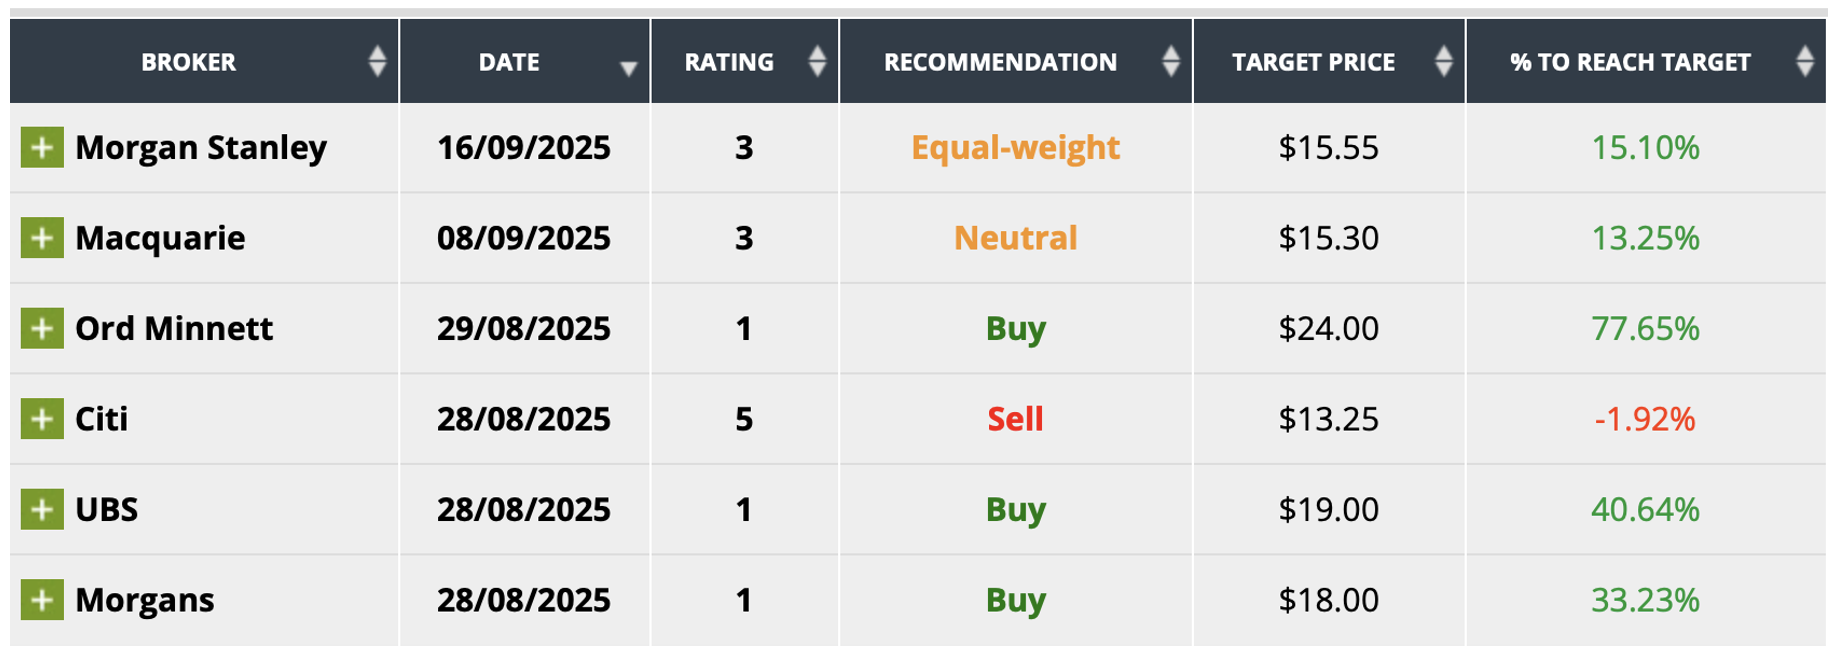Image resolution: width=1836 pixels, height=658 pixels.
Task: Click the green plus beside Citi
Action: [x=42, y=419]
